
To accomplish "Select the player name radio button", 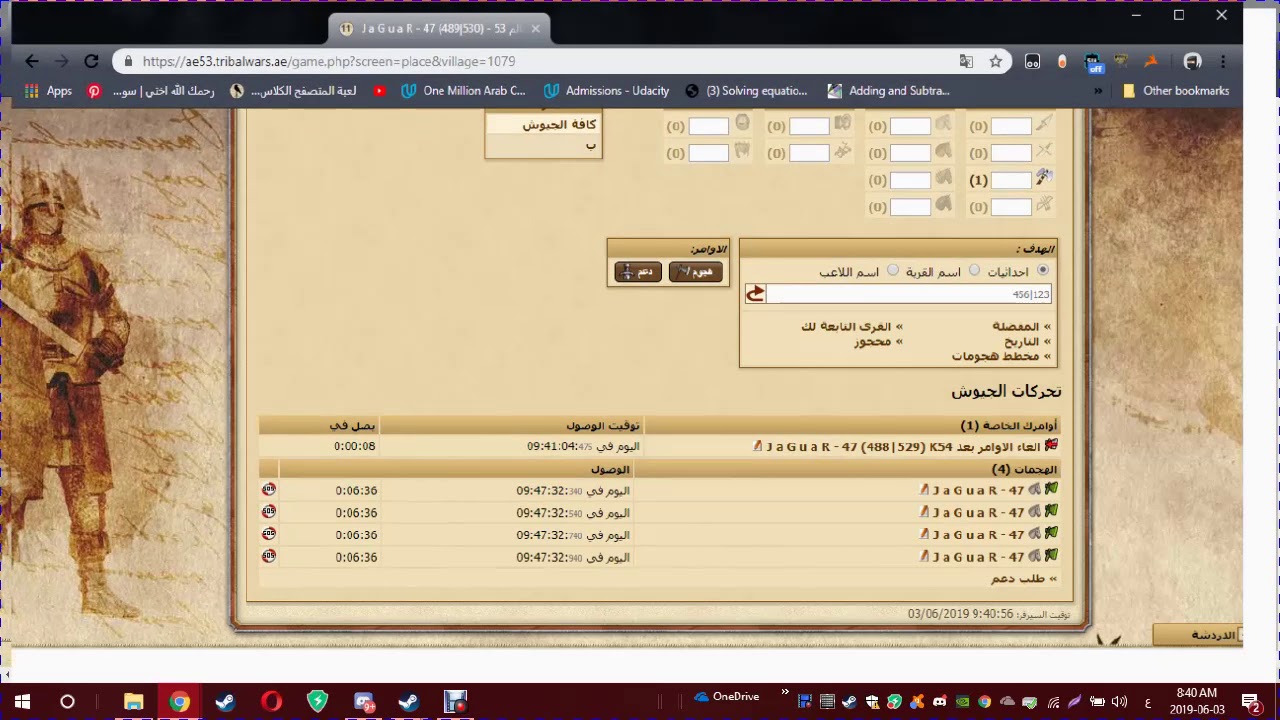I will pyautogui.click(x=893, y=270).
